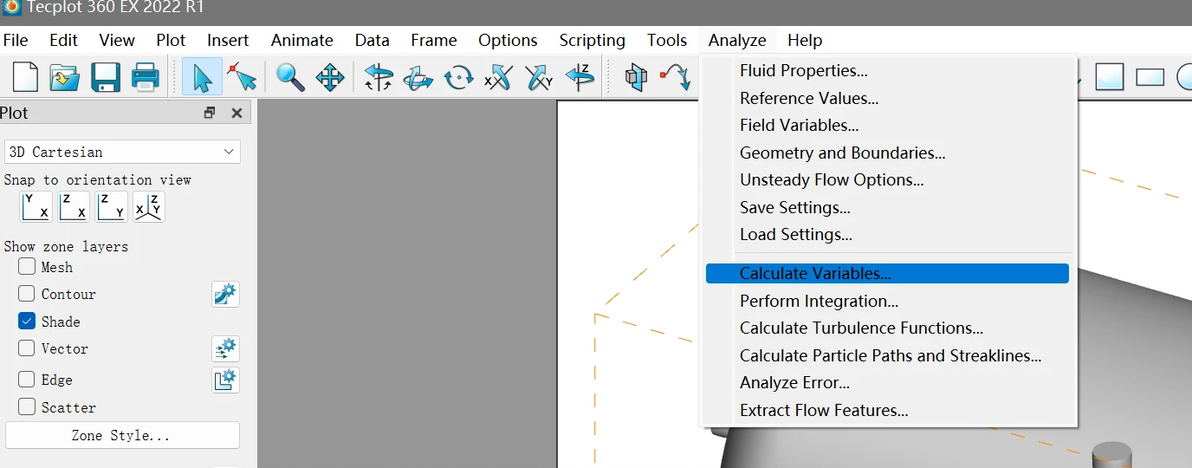The width and height of the screenshot is (1192, 468).
Task: Click the Save Layout floppy disk icon
Action: tap(106, 77)
